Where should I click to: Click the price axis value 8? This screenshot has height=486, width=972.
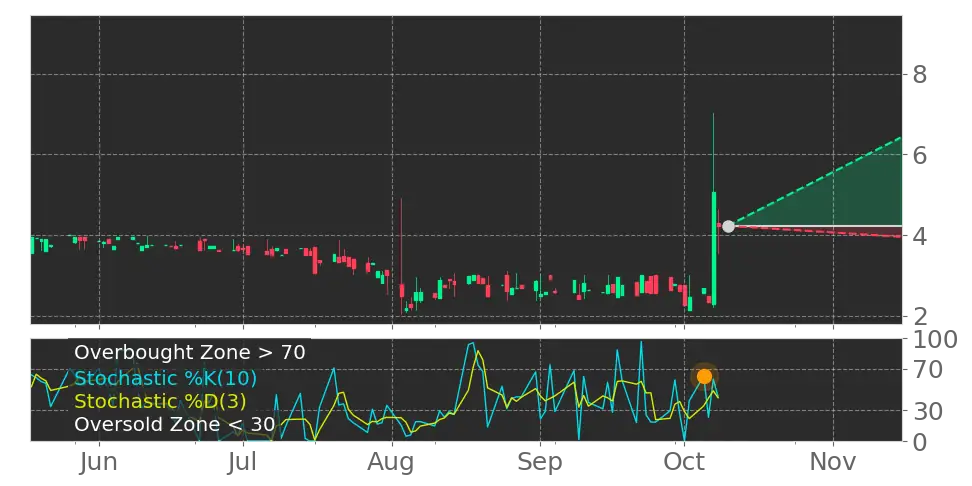(x=919, y=75)
